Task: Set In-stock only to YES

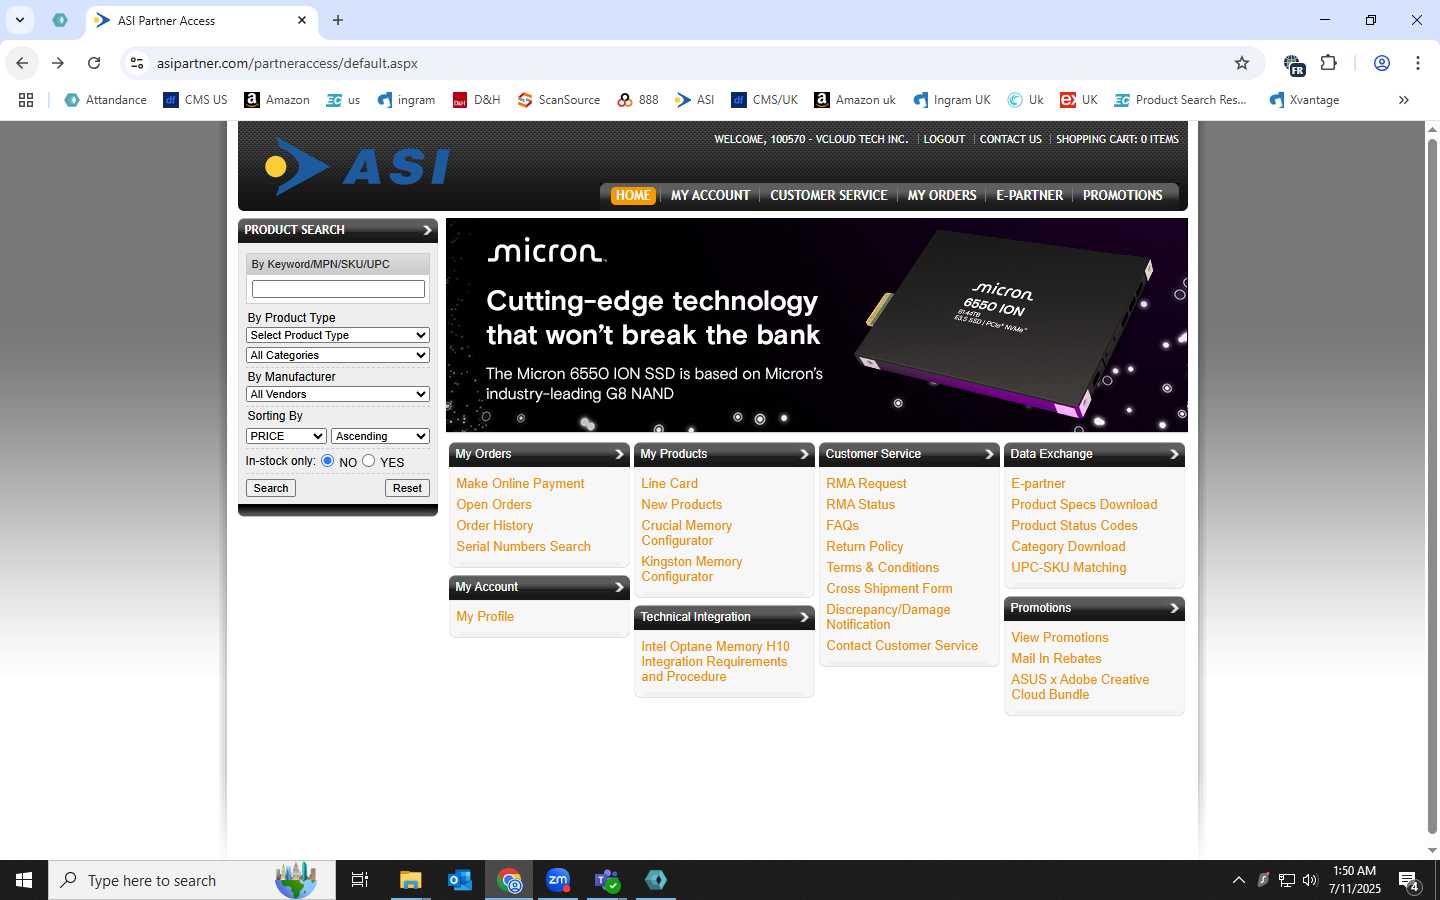Action: [x=369, y=461]
